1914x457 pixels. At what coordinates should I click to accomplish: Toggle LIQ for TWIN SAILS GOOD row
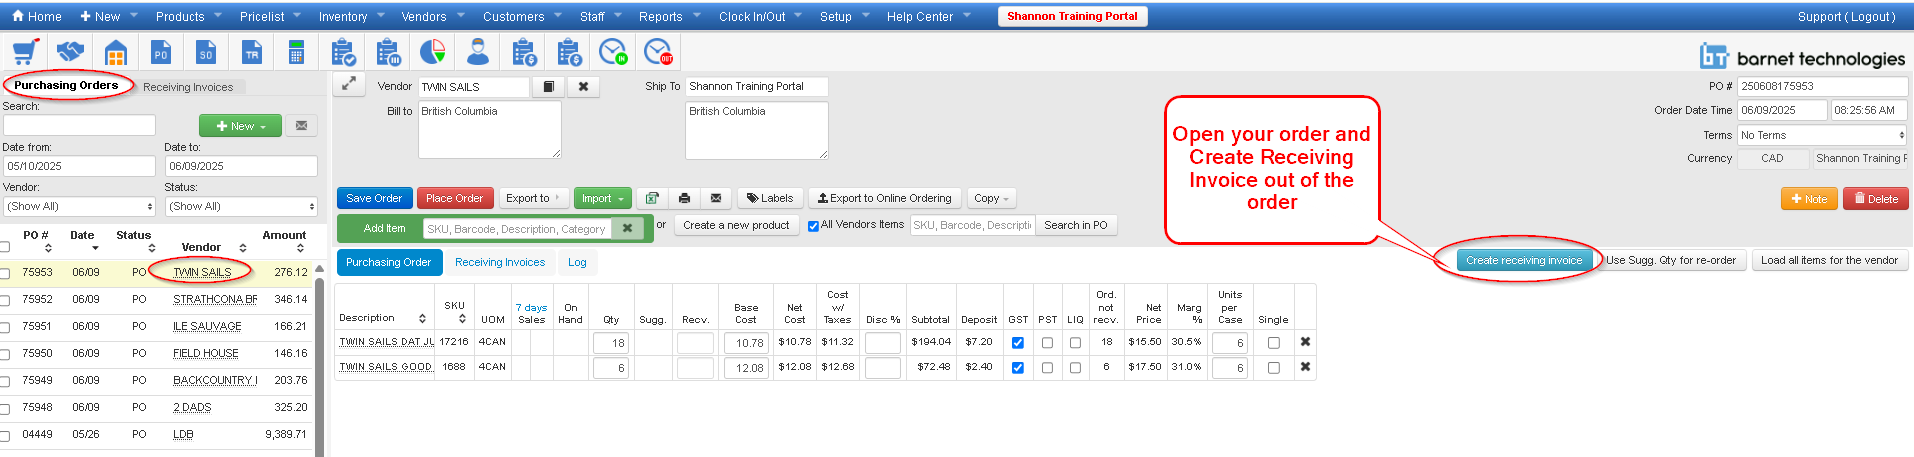(x=1075, y=367)
